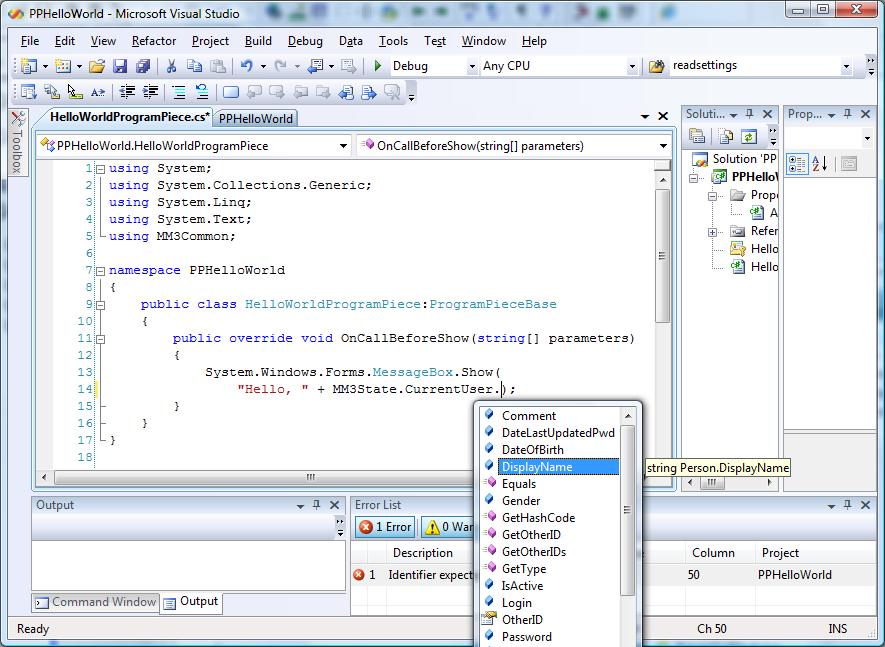Click the Save All icon

143,66
